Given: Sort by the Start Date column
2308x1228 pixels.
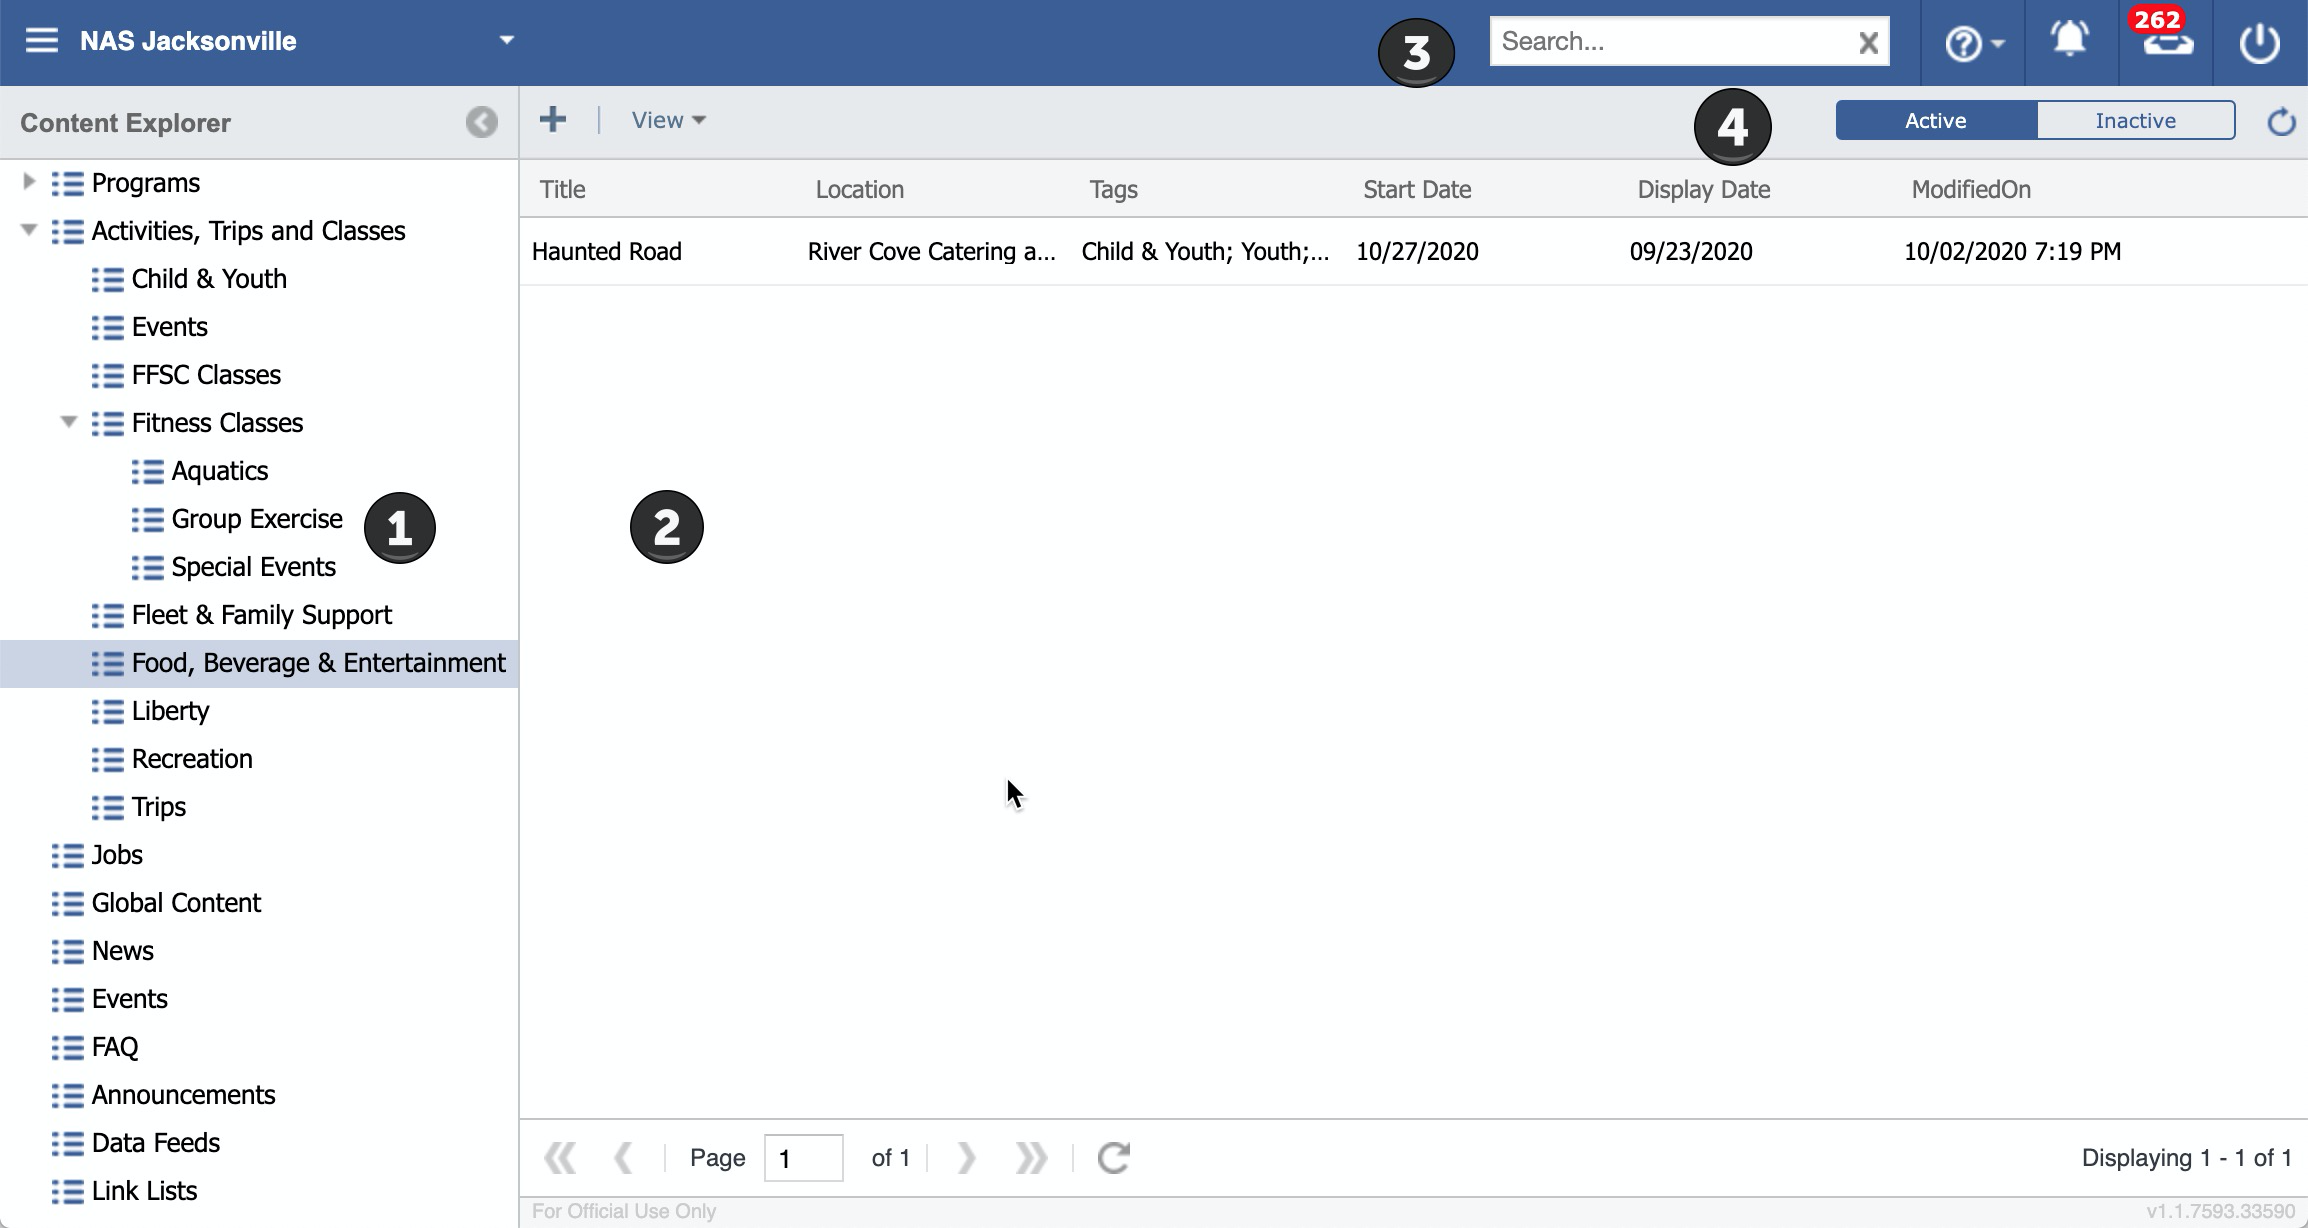Looking at the screenshot, I should tap(1416, 189).
